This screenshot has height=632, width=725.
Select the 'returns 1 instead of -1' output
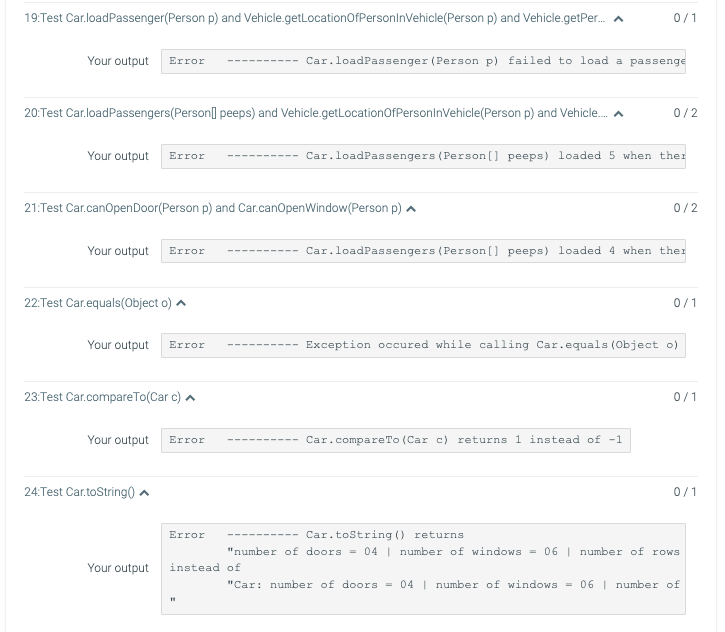tap(396, 440)
